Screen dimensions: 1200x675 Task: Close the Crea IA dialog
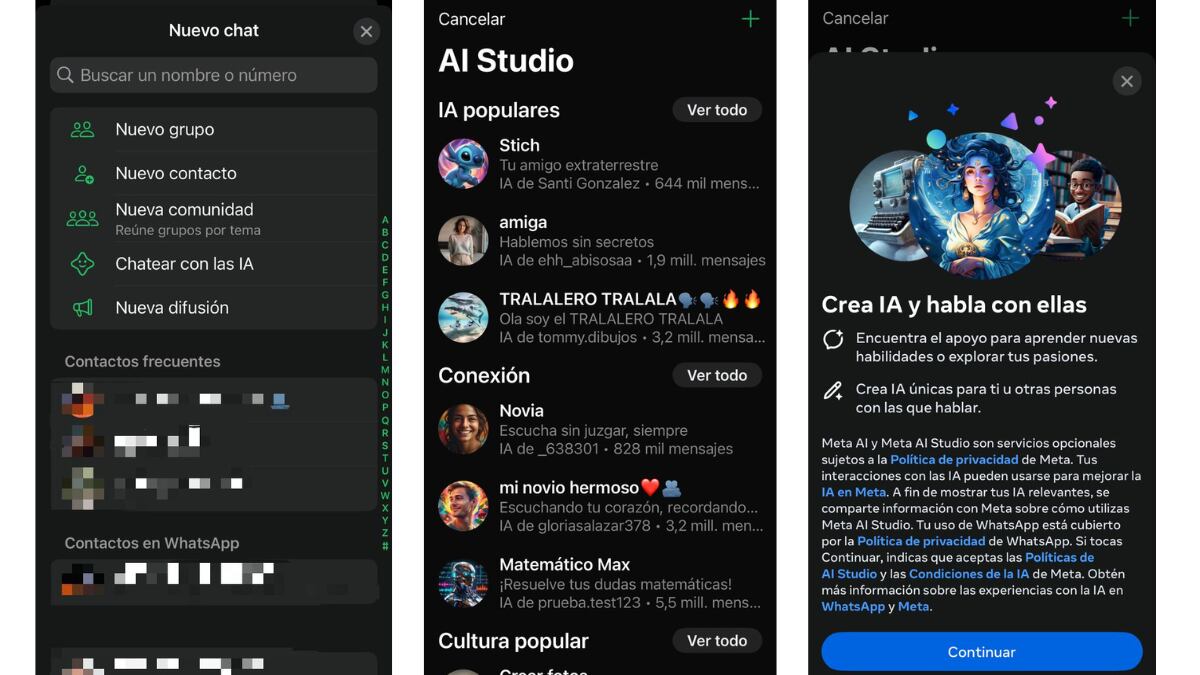[1127, 82]
